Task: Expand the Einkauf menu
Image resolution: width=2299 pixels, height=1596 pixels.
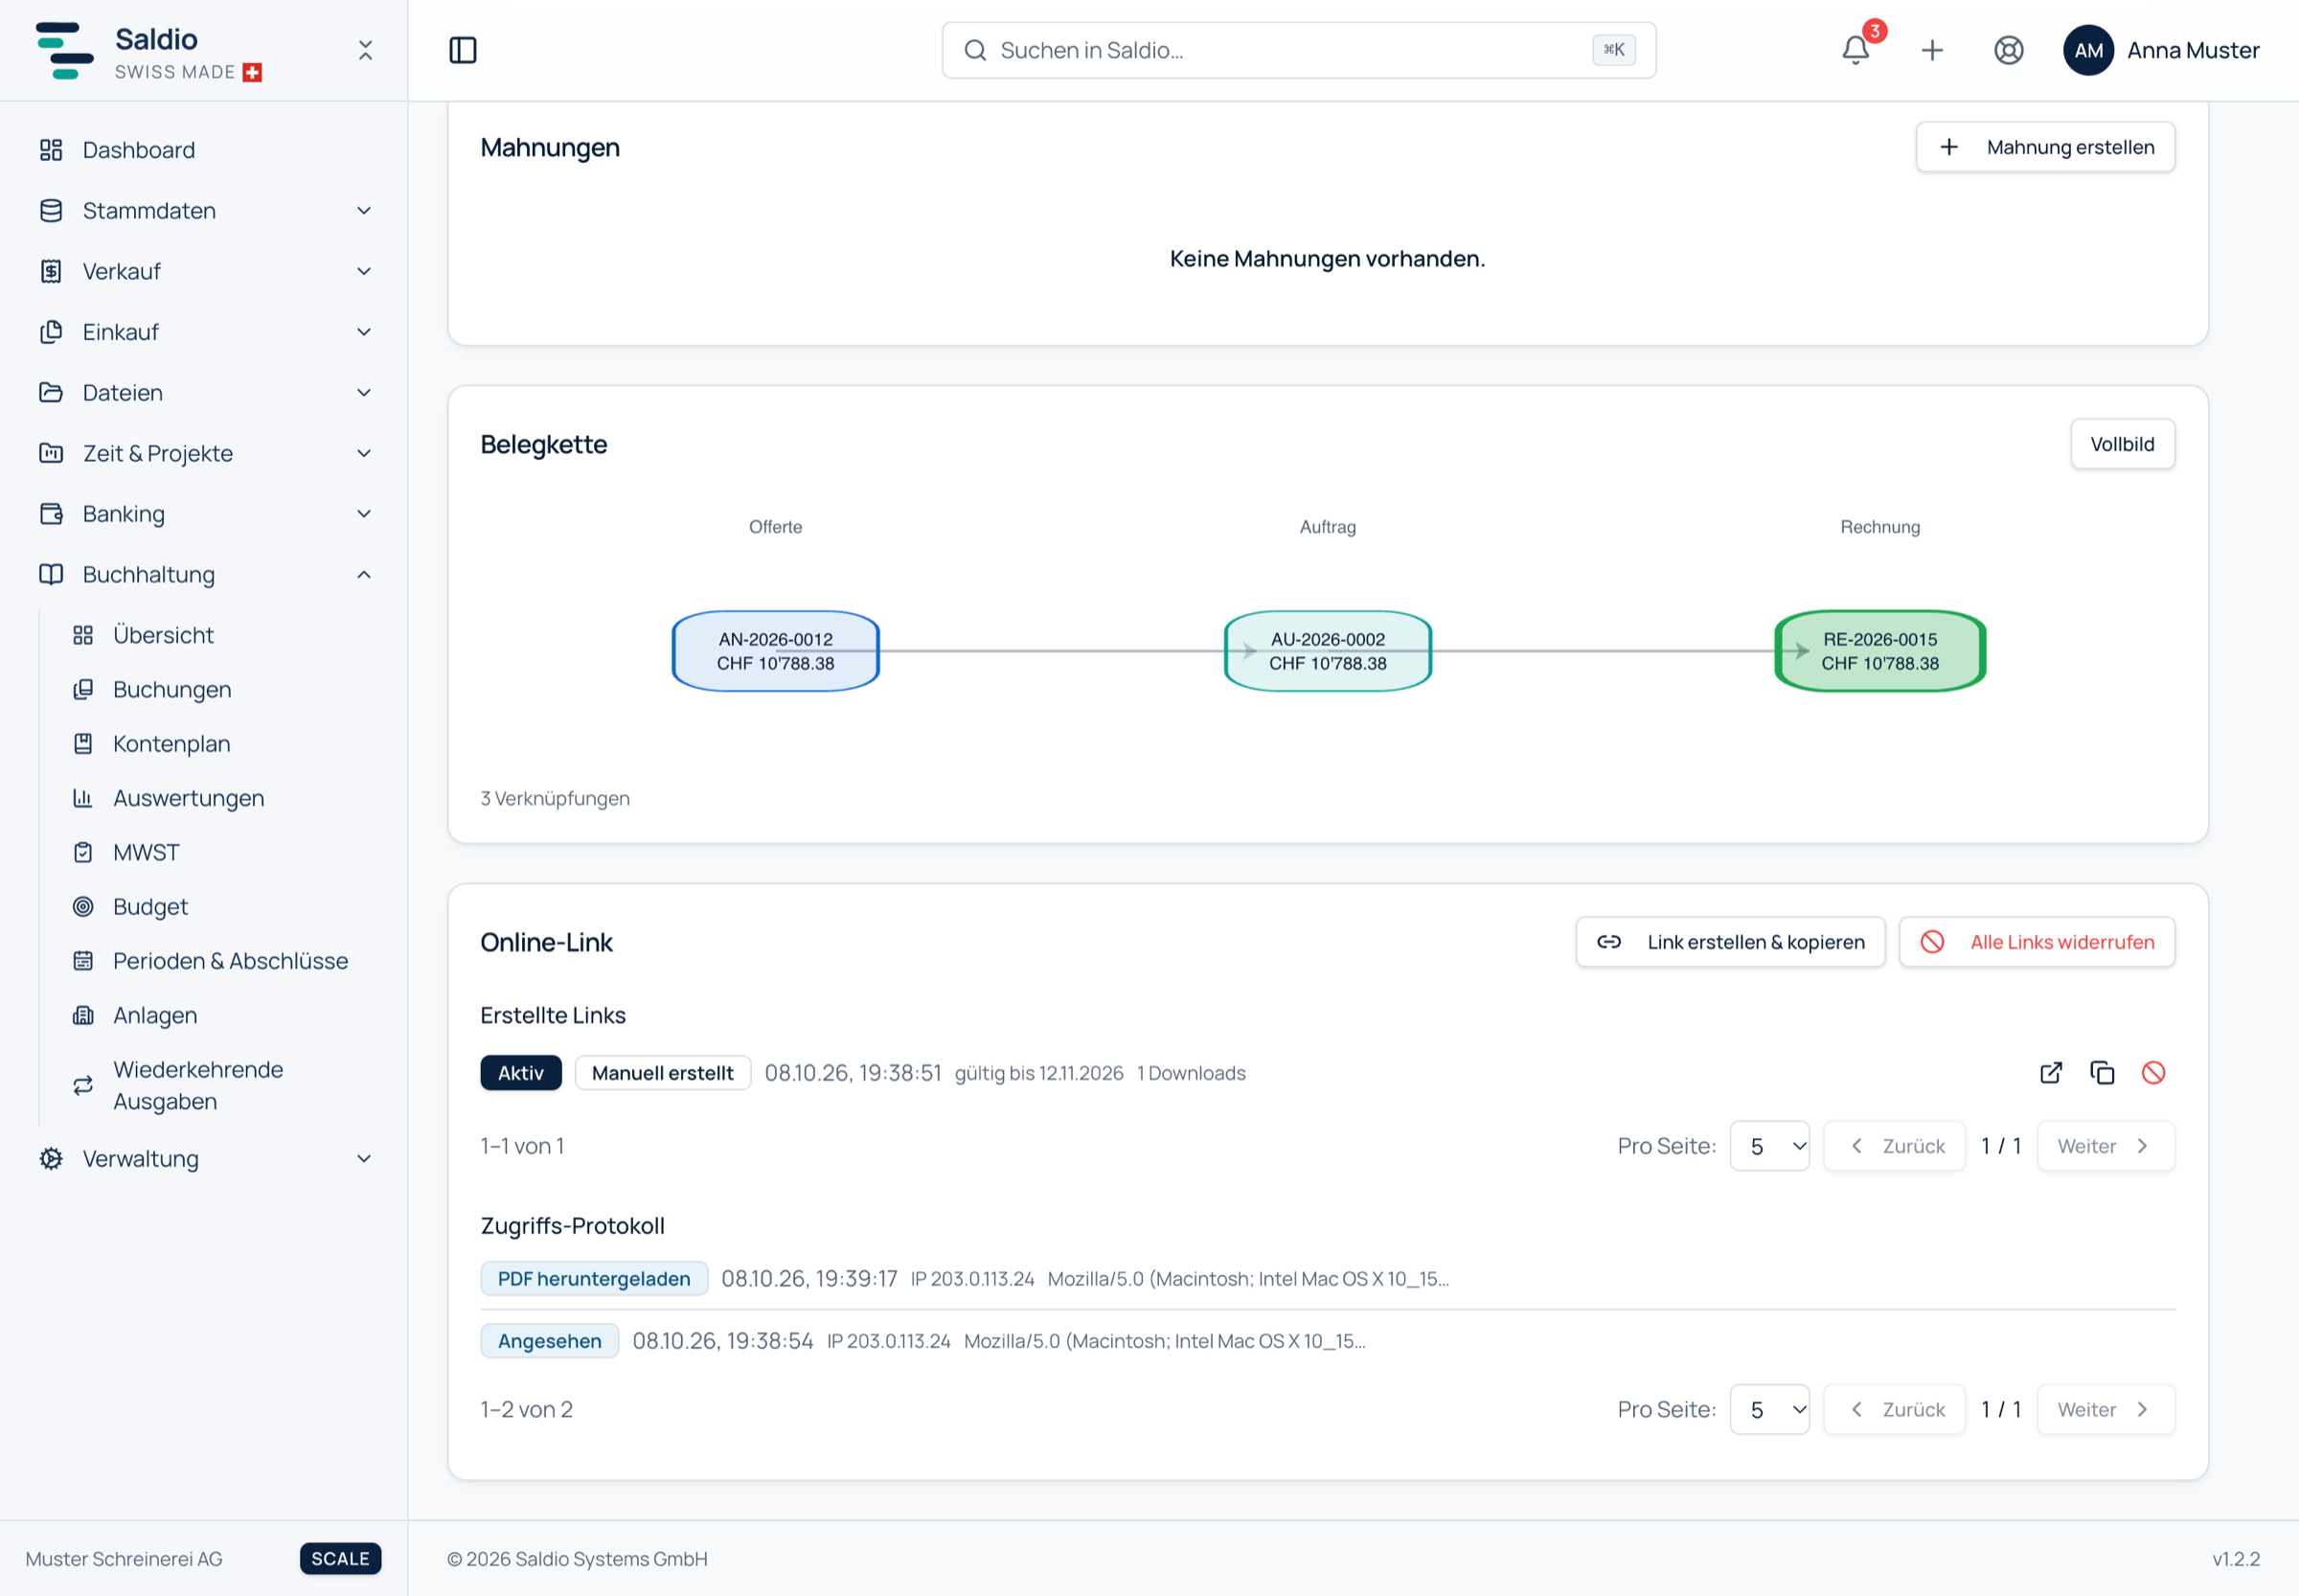Action: point(204,332)
